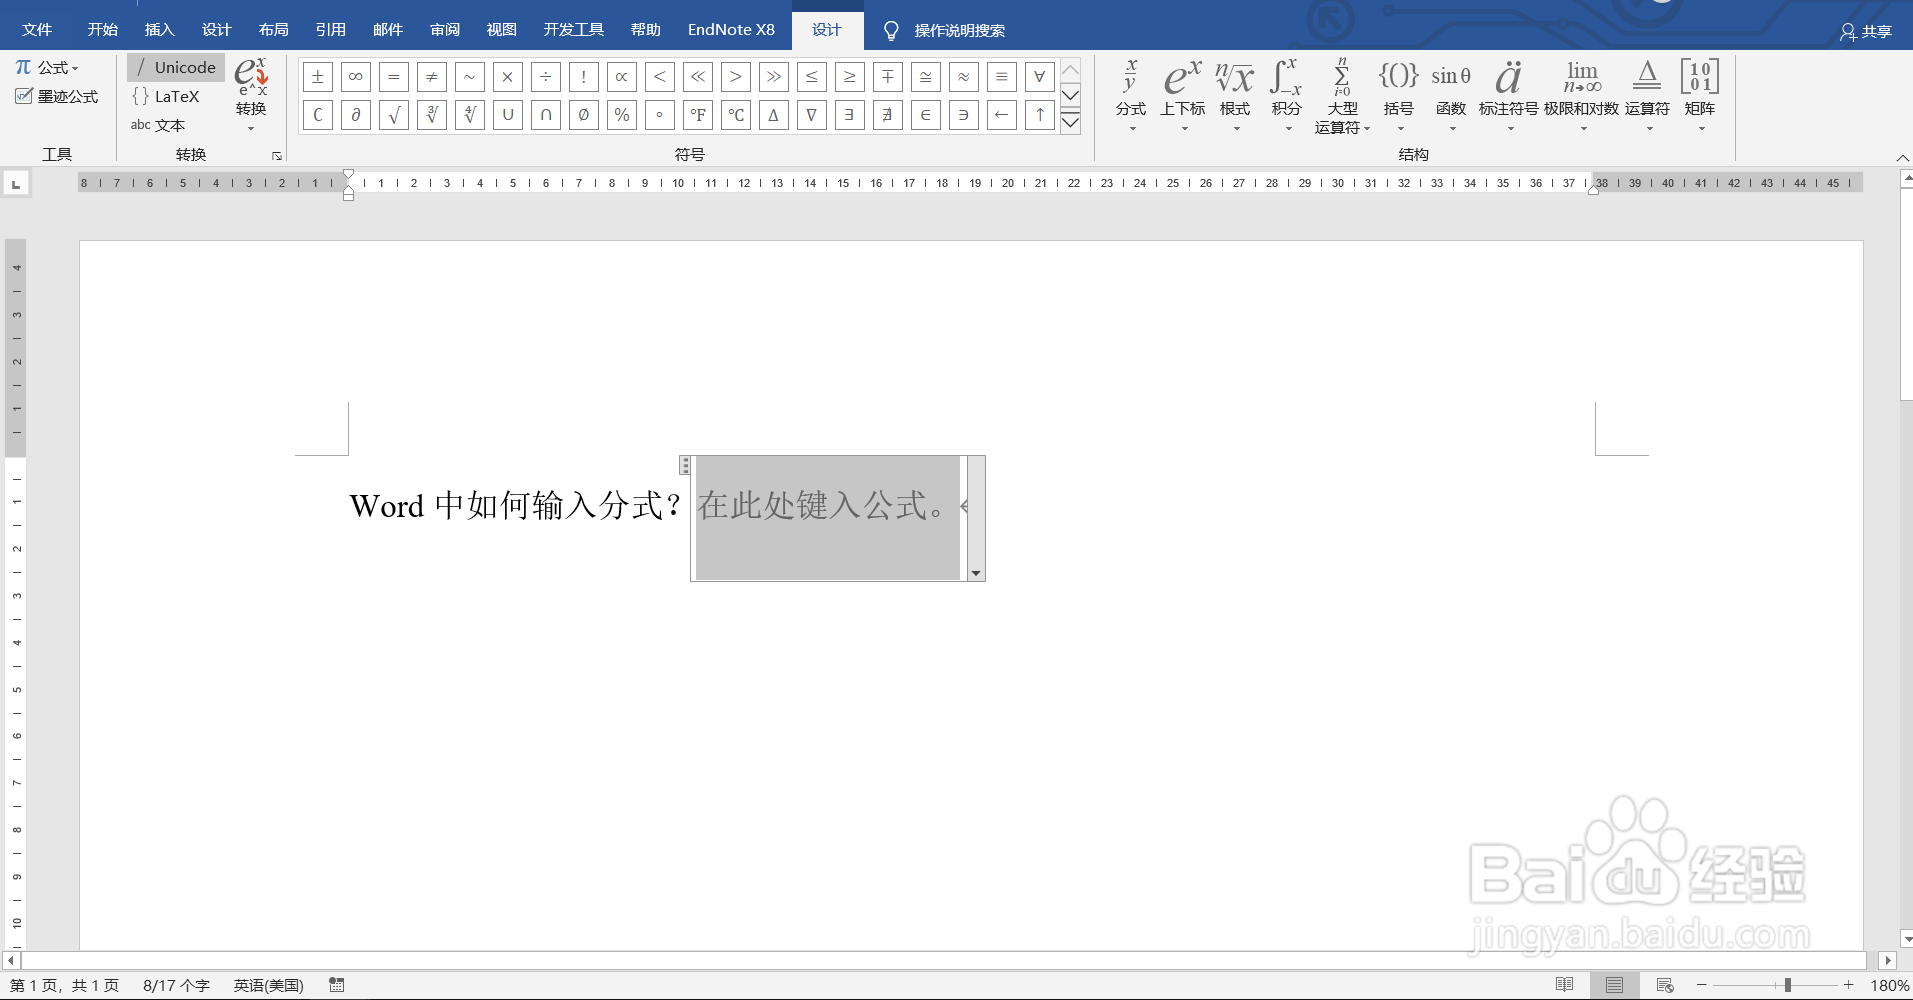Insert the left arrow symbol
Screen dimensions: 1913x1000
click(1002, 115)
